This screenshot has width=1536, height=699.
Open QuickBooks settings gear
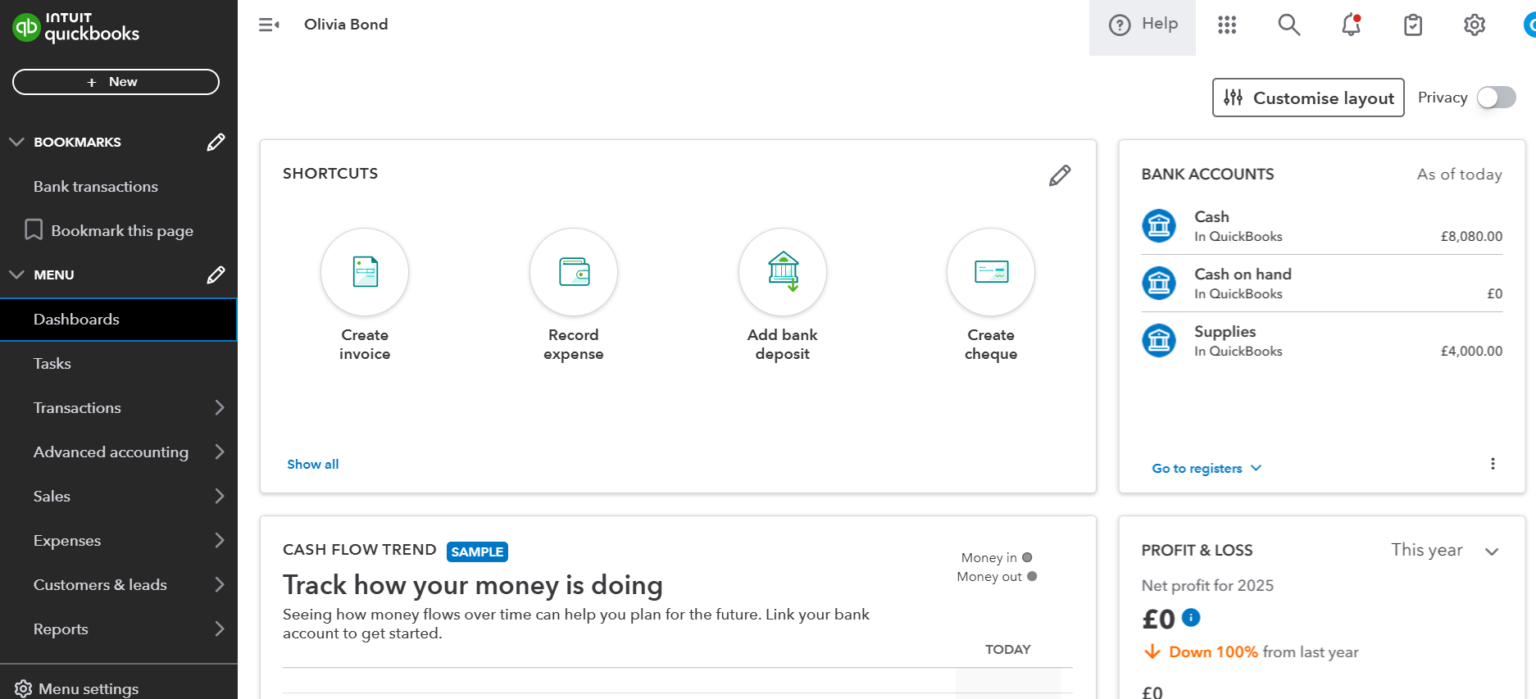tap(1474, 25)
